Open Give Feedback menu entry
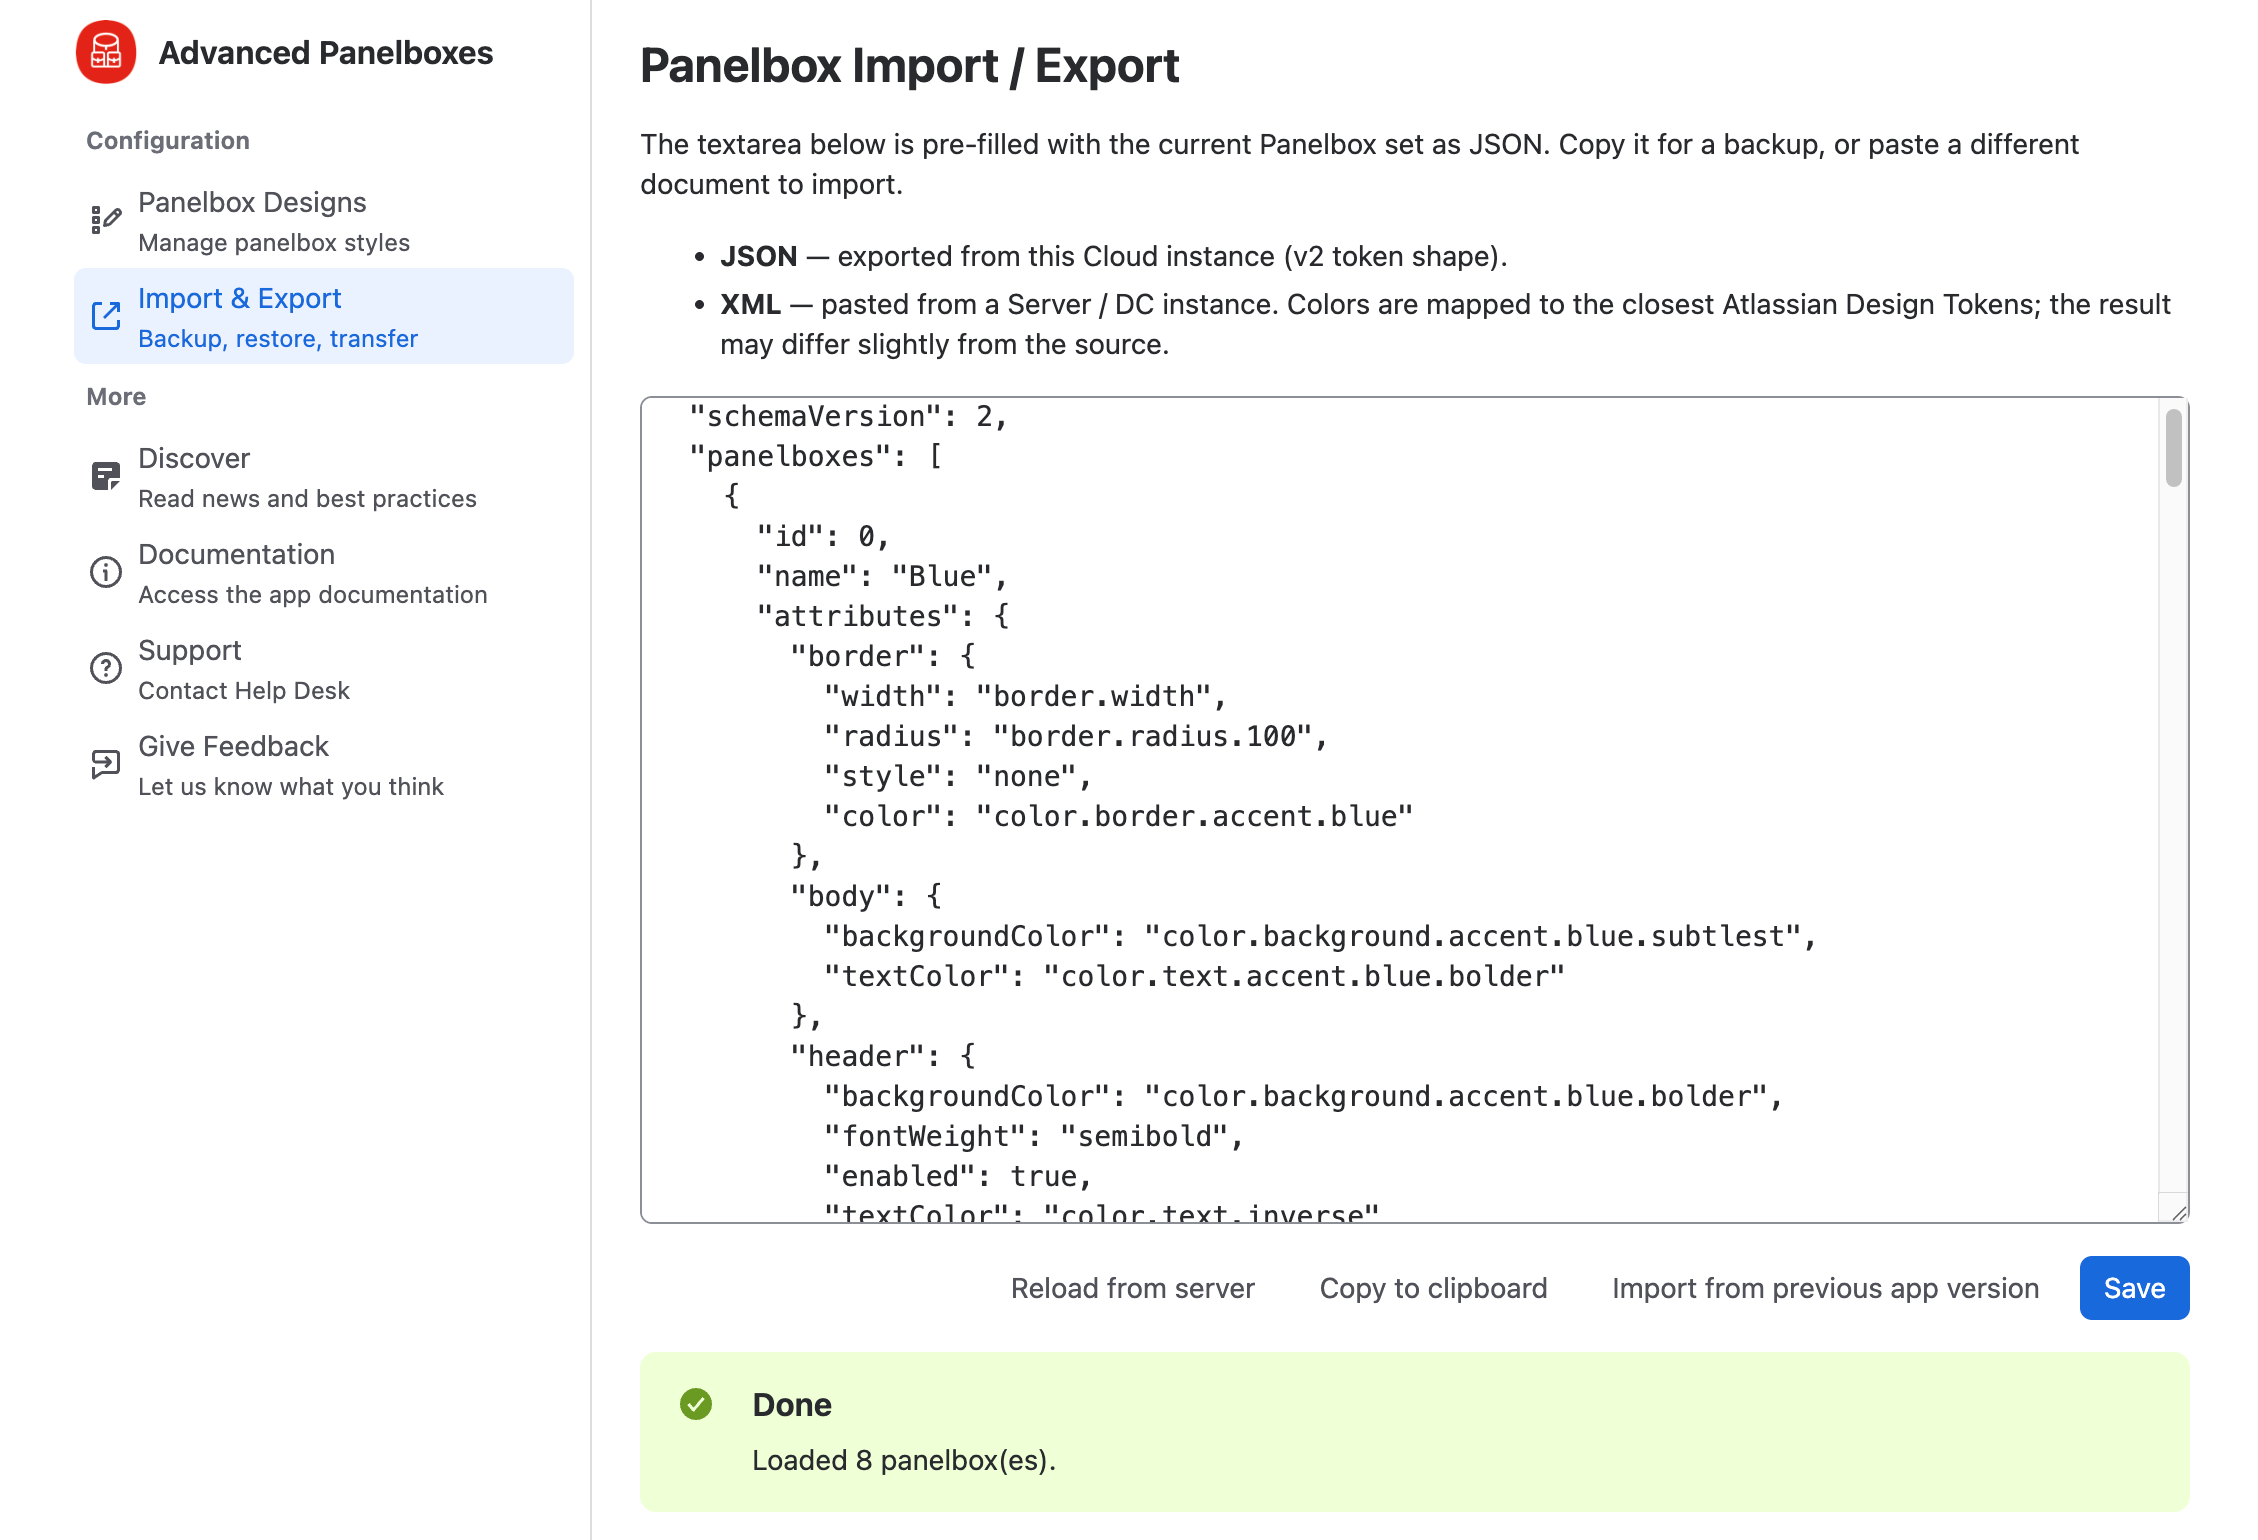 [x=324, y=764]
